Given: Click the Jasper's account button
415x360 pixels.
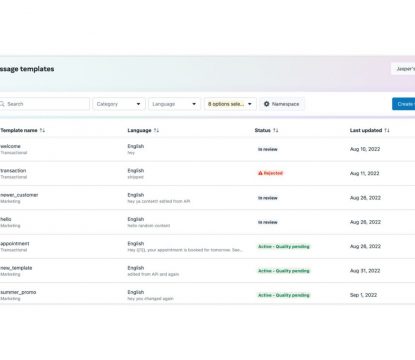Looking at the screenshot, I should pos(403,69).
